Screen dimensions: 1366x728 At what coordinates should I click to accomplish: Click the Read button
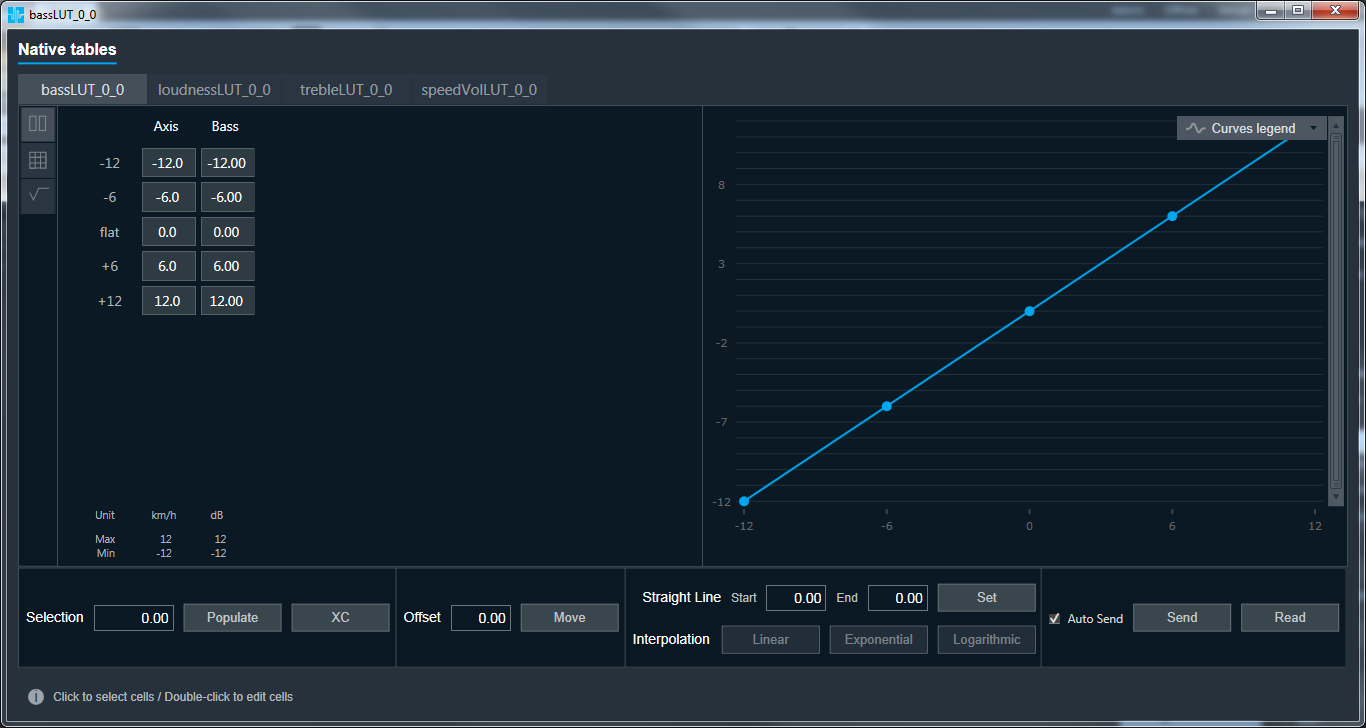click(1289, 618)
